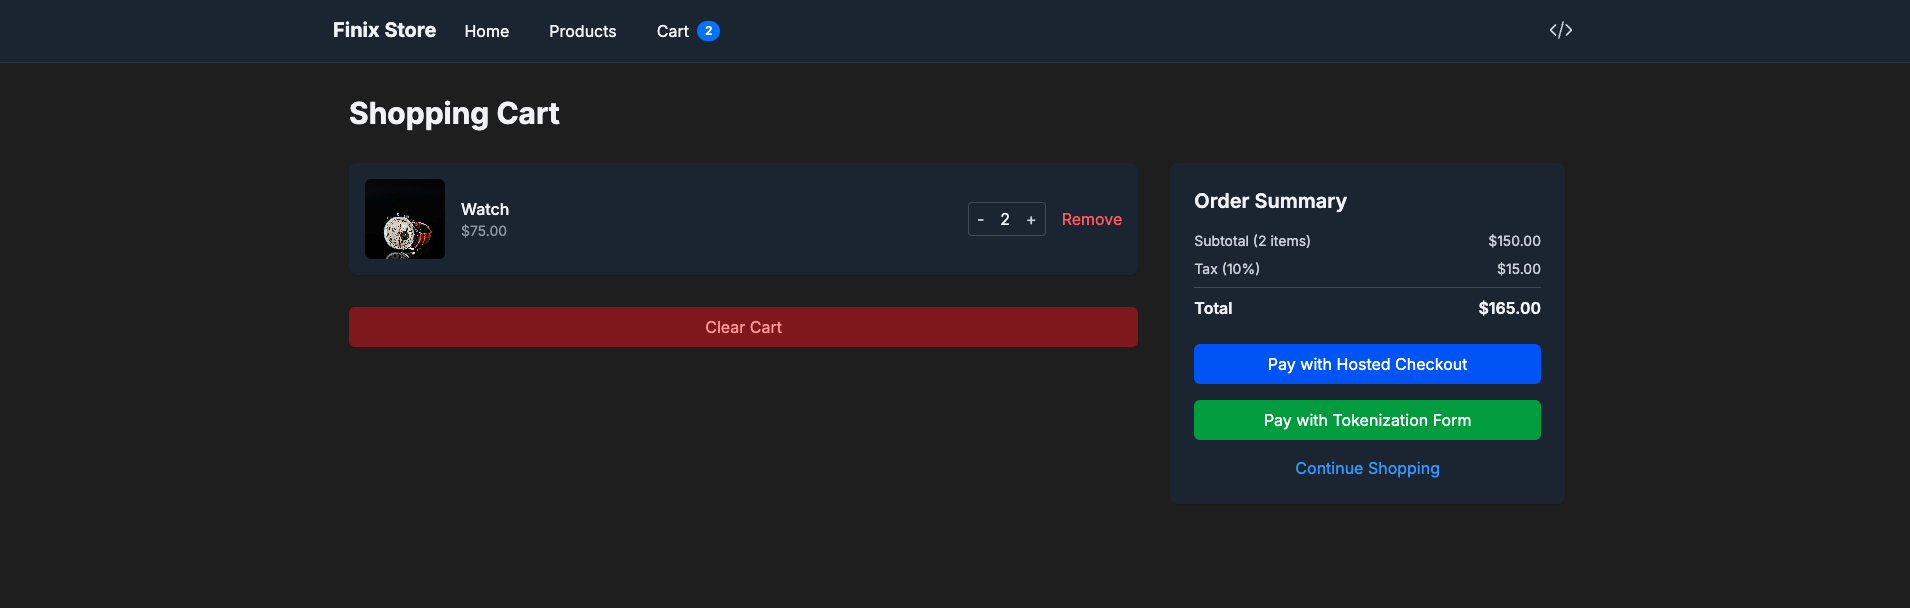The width and height of the screenshot is (1910, 608).
Task: Select Pay with Hosted Checkout
Action: (x=1366, y=363)
